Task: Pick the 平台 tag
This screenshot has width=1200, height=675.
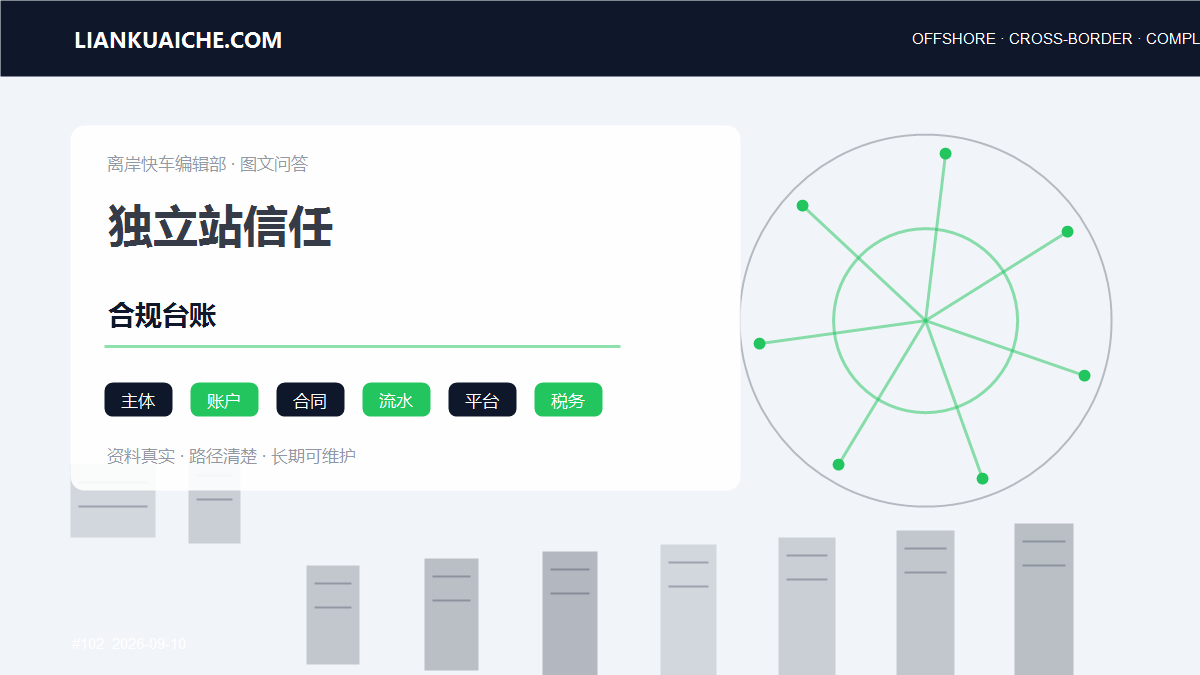Action: coord(482,400)
